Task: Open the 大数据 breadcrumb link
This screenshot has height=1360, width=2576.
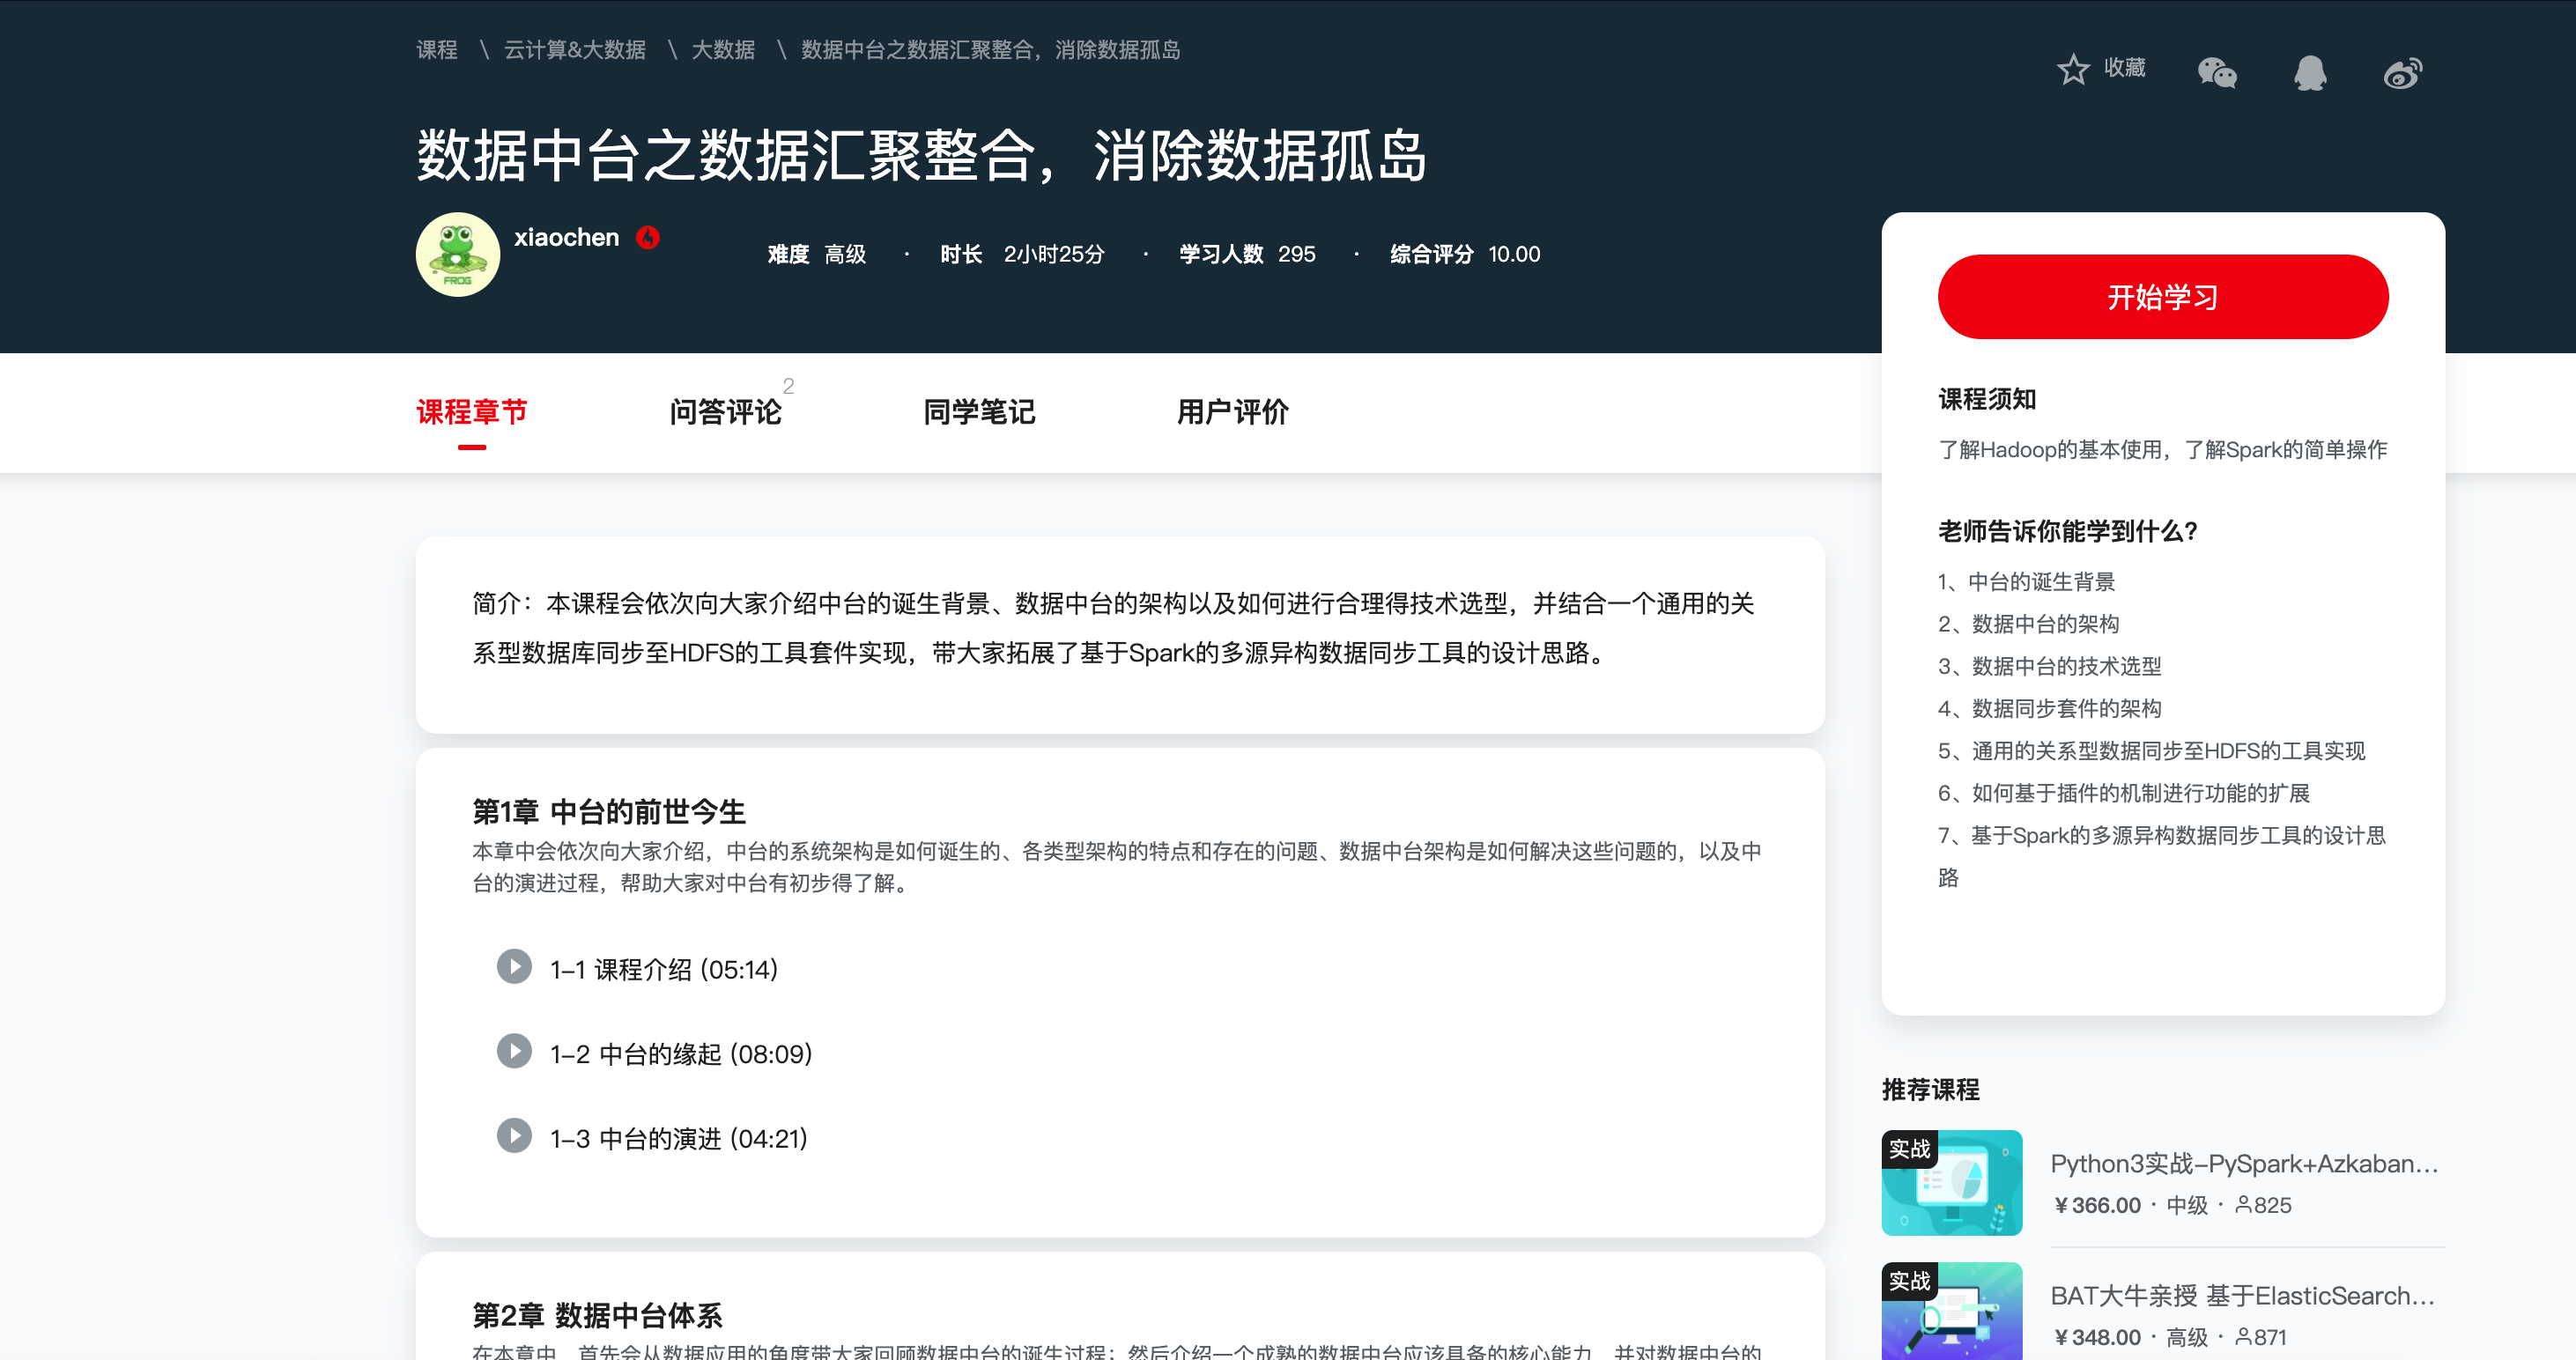Action: click(723, 50)
